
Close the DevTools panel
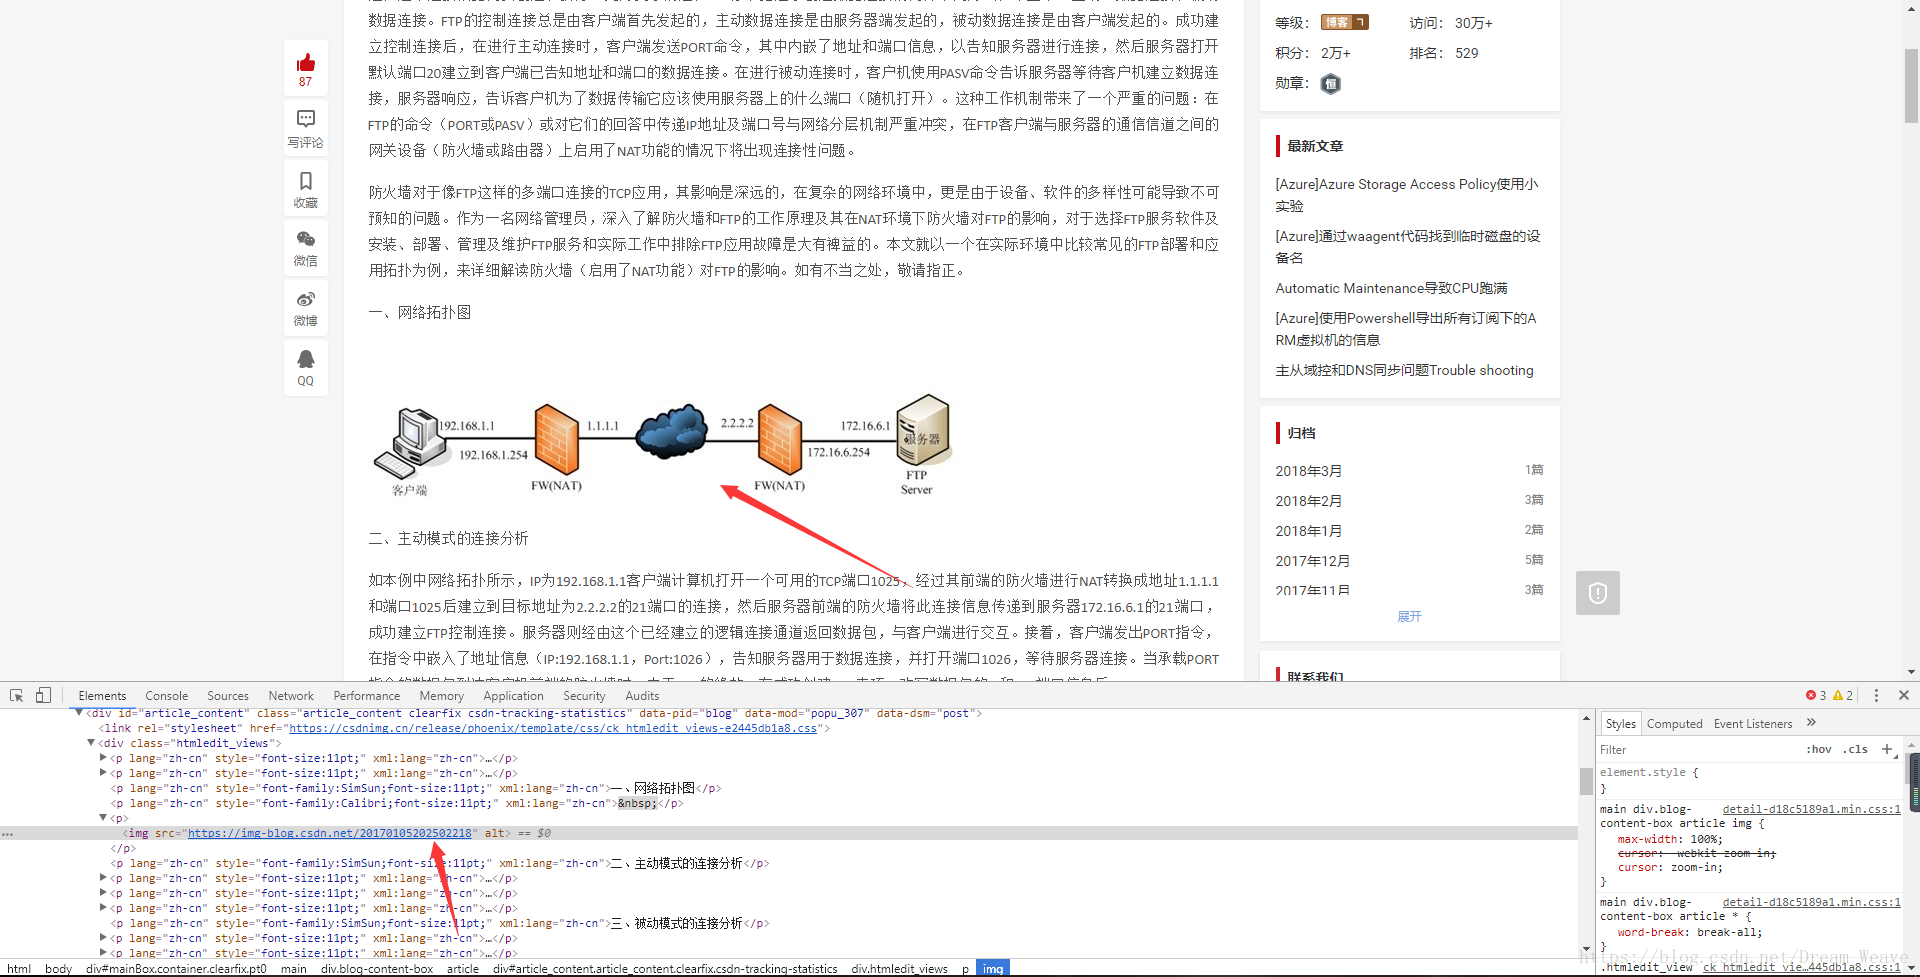click(1904, 695)
